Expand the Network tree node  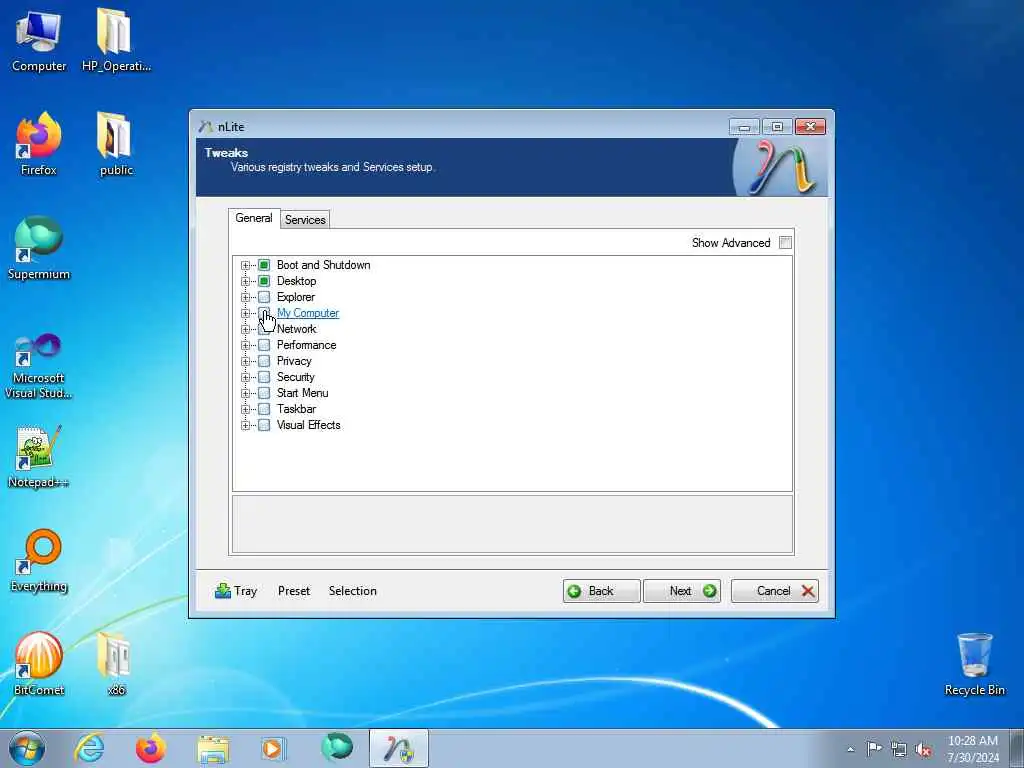point(246,329)
